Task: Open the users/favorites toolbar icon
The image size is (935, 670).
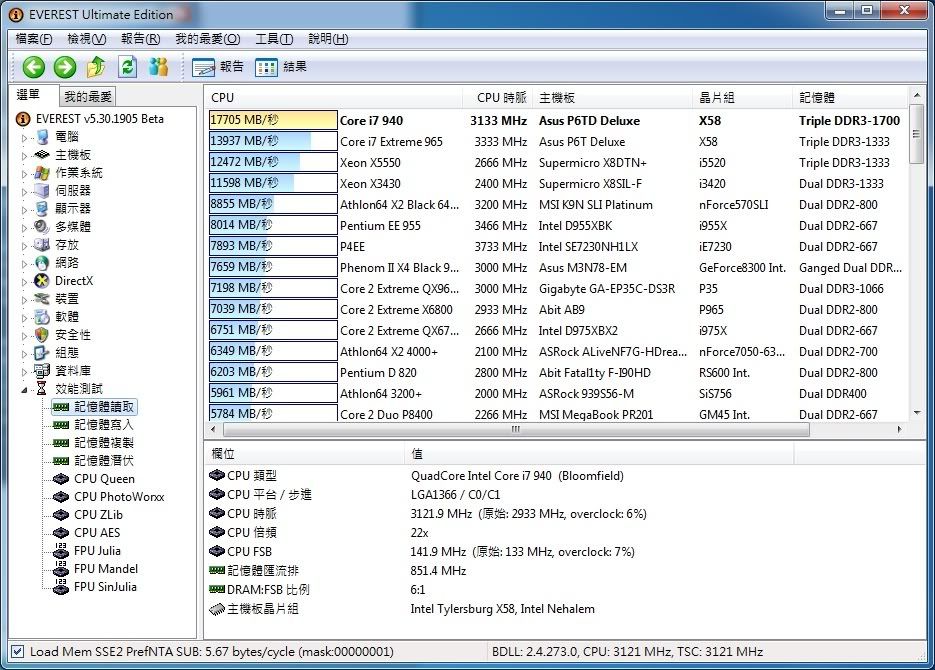Action: tap(159, 67)
